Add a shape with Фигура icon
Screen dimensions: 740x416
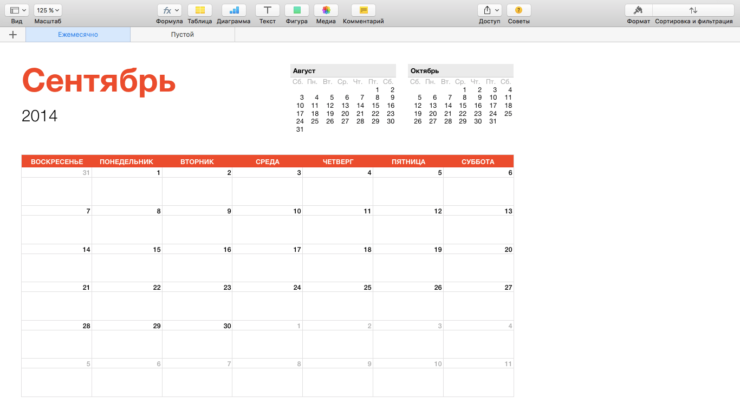pyautogui.click(x=296, y=10)
